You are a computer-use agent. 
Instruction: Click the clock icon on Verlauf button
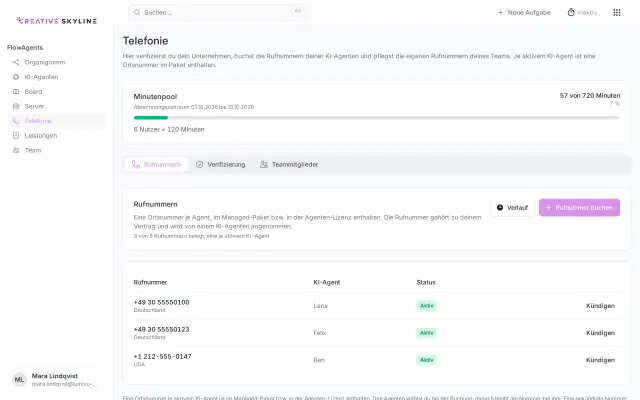[x=500, y=208]
